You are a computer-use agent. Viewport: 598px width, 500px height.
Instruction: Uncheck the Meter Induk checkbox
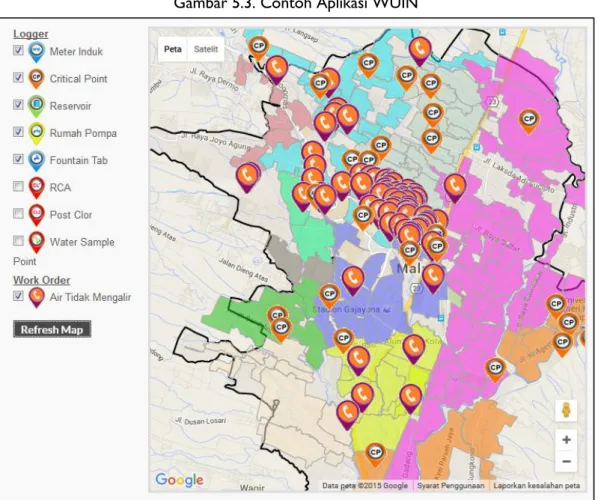point(18,50)
